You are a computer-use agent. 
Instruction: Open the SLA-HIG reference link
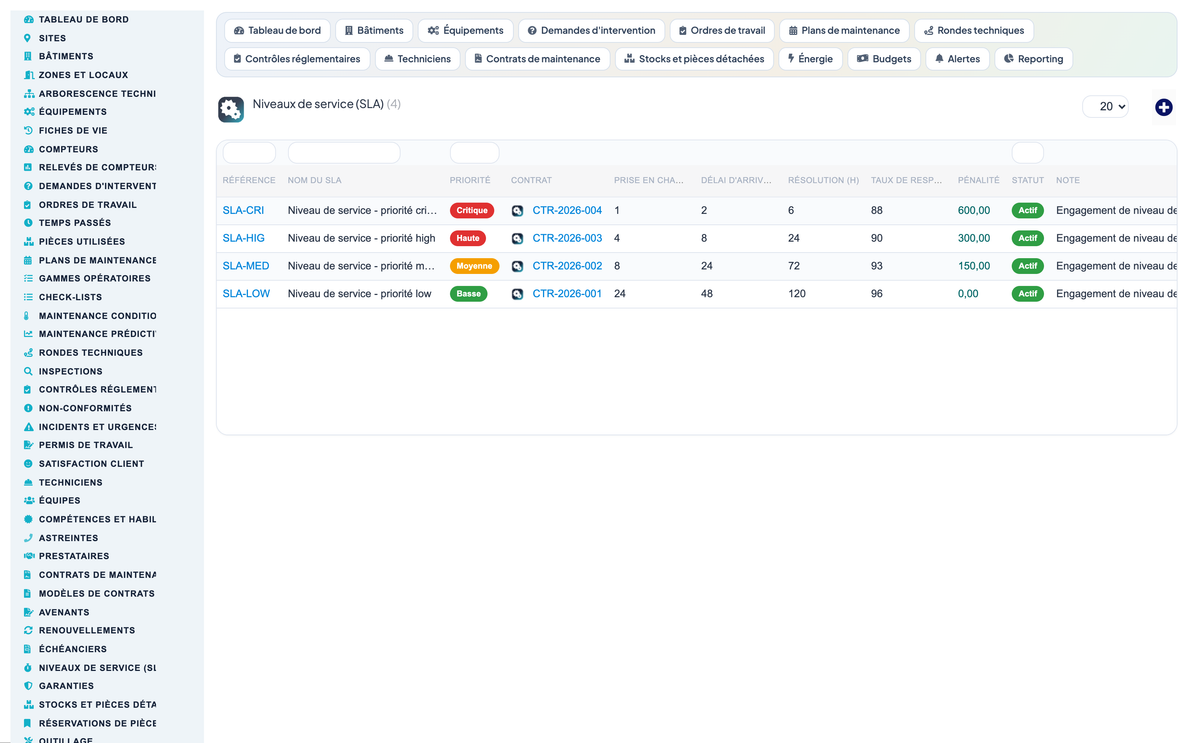point(244,239)
